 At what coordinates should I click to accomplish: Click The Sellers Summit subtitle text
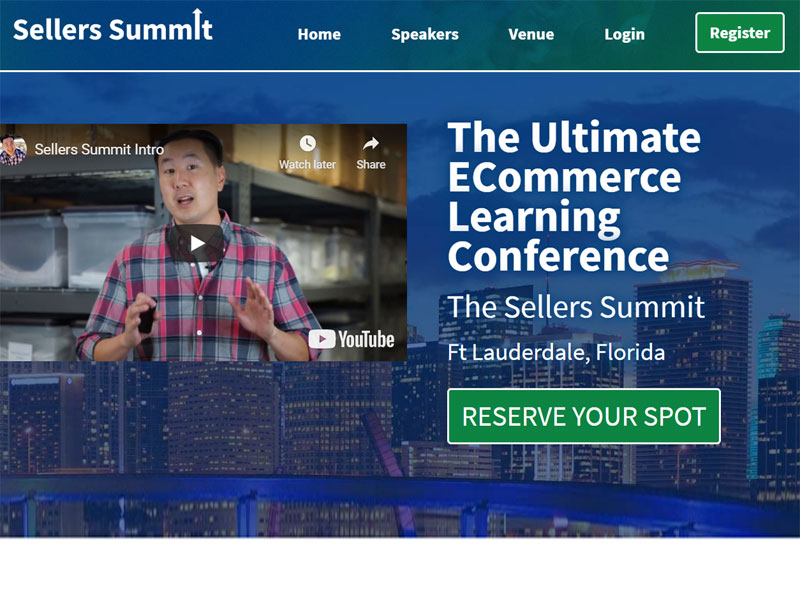[x=576, y=307]
